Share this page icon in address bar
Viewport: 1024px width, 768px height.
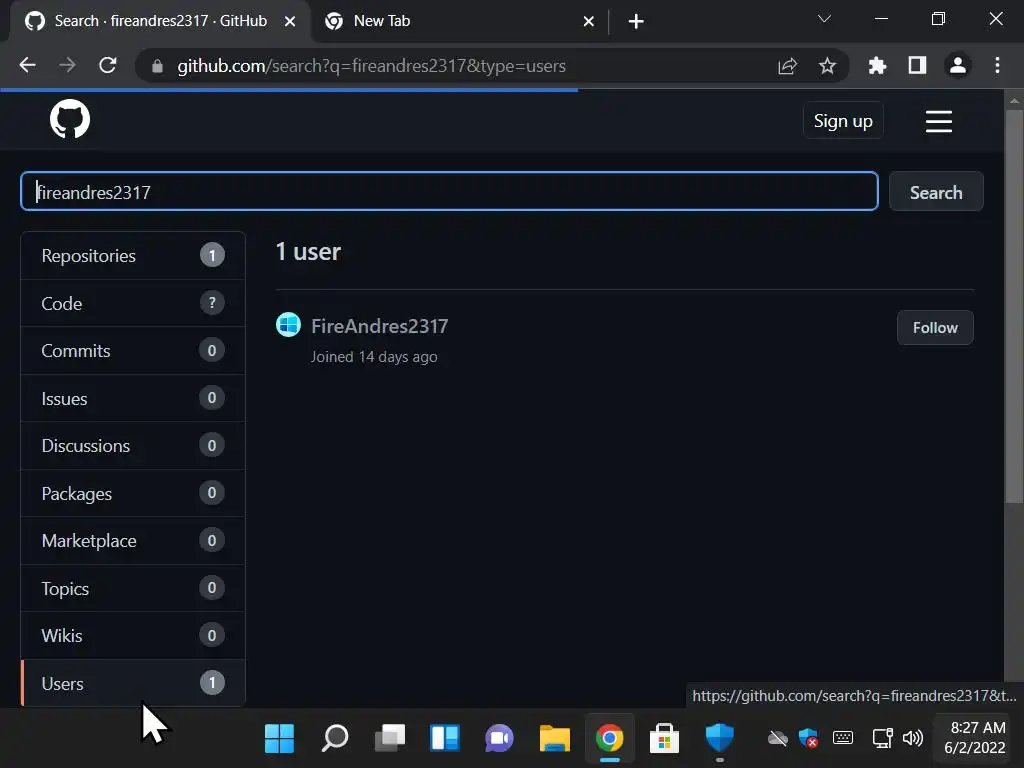[788, 66]
